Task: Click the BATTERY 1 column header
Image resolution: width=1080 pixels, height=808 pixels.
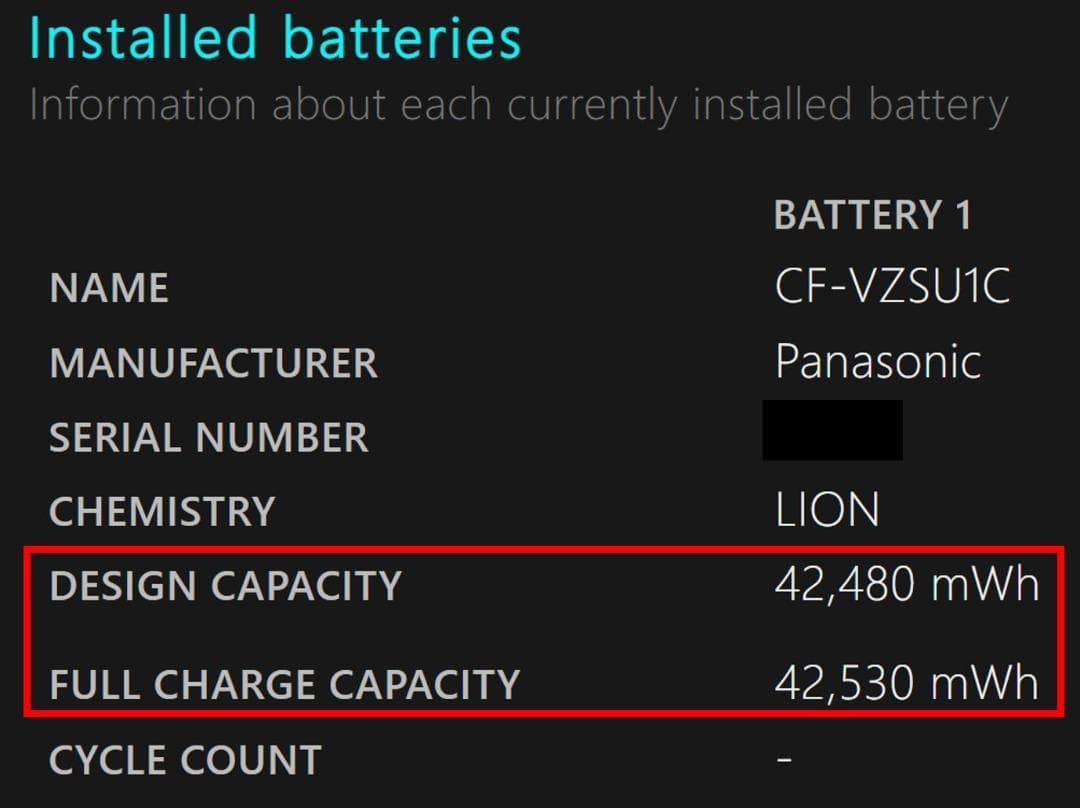Action: pyautogui.click(x=872, y=216)
